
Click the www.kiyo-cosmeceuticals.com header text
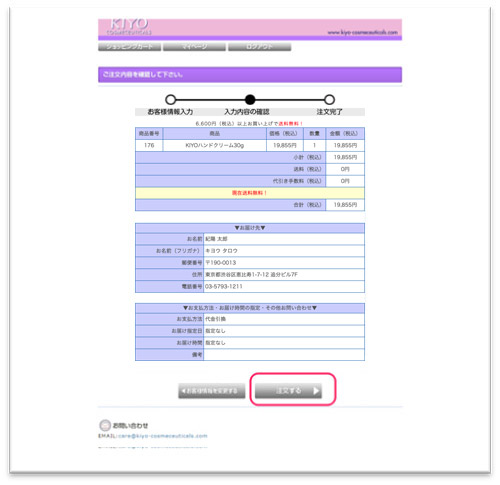pos(363,32)
